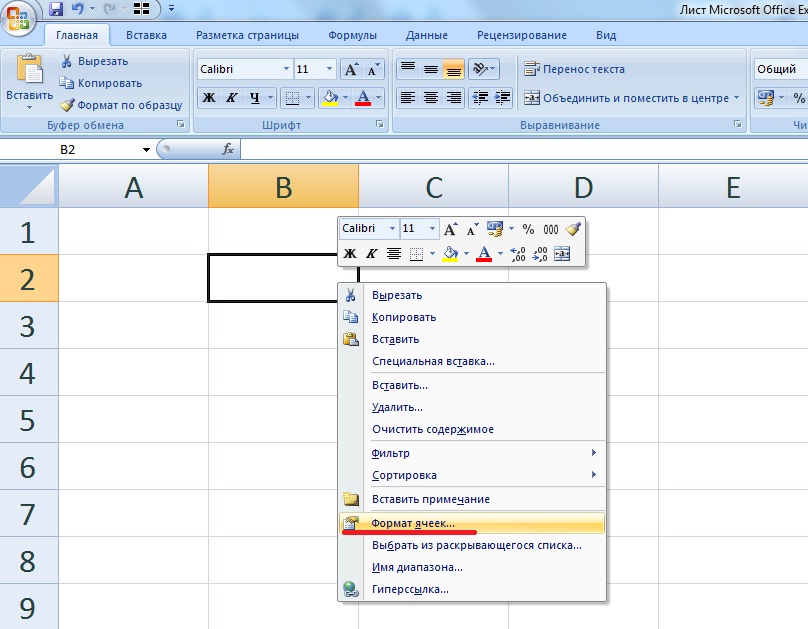Click the formula bar input field
The height and width of the screenshot is (629, 808).
(524, 150)
